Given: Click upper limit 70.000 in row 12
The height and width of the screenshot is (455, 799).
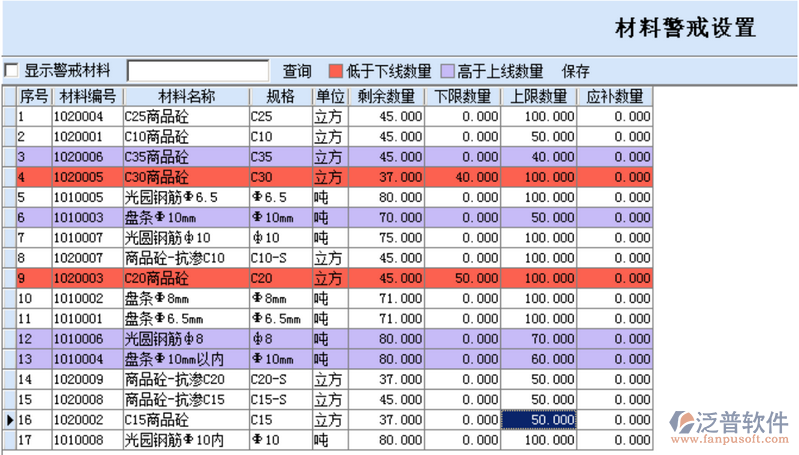Looking at the screenshot, I should click(539, 339).
